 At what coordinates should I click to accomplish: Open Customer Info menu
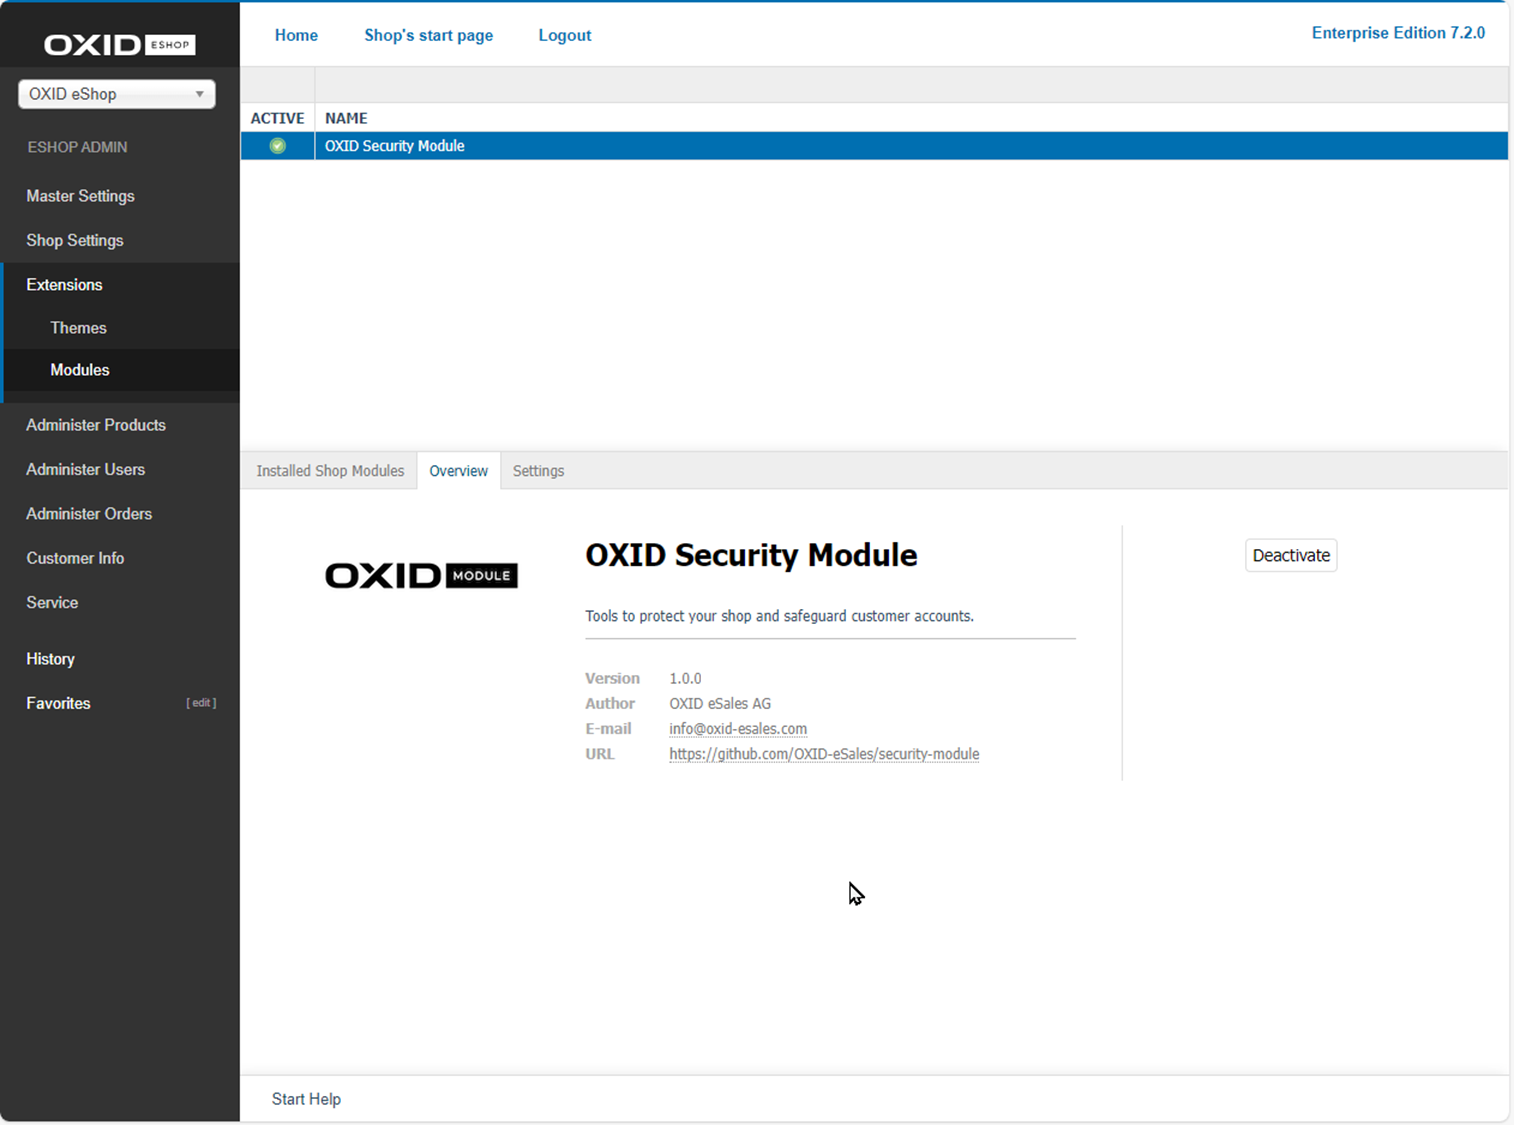(x=75, y=558)
